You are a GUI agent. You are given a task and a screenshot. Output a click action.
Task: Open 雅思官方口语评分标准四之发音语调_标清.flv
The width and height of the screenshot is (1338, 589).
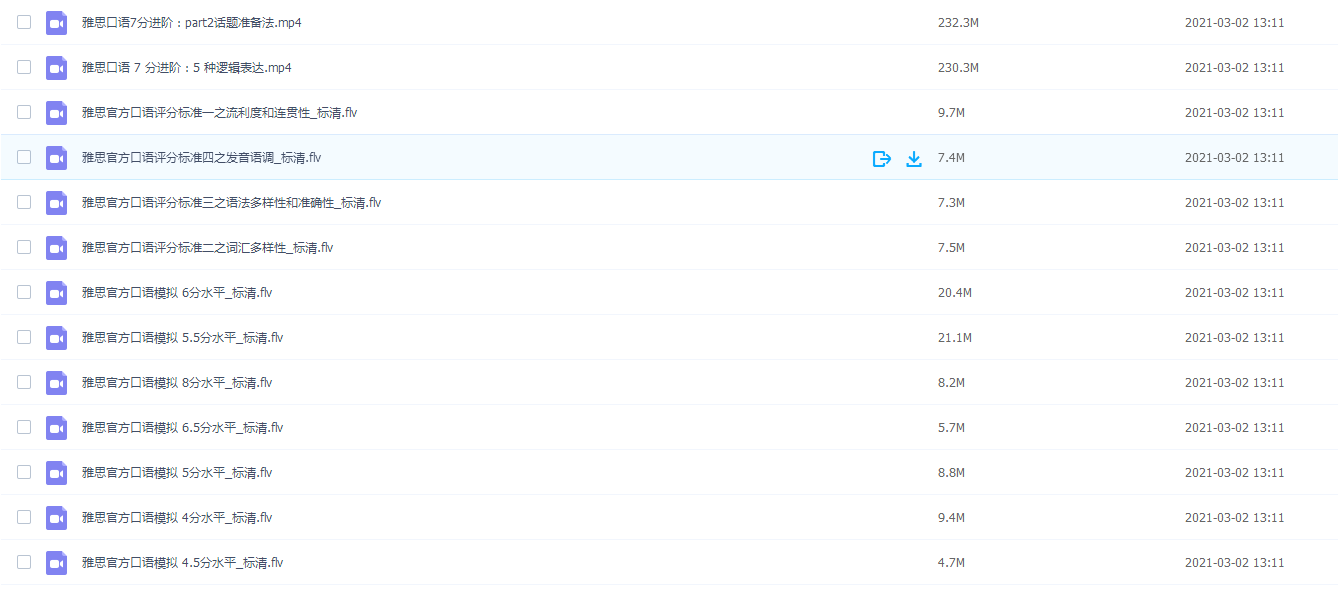[x=201, y=158]
